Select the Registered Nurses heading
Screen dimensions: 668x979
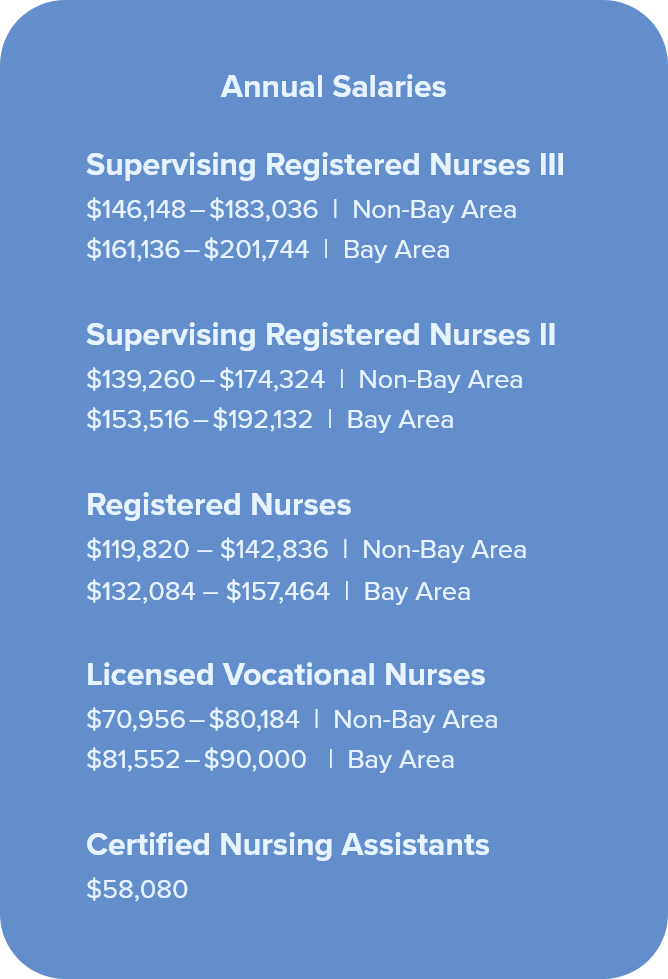coord(219,505)
